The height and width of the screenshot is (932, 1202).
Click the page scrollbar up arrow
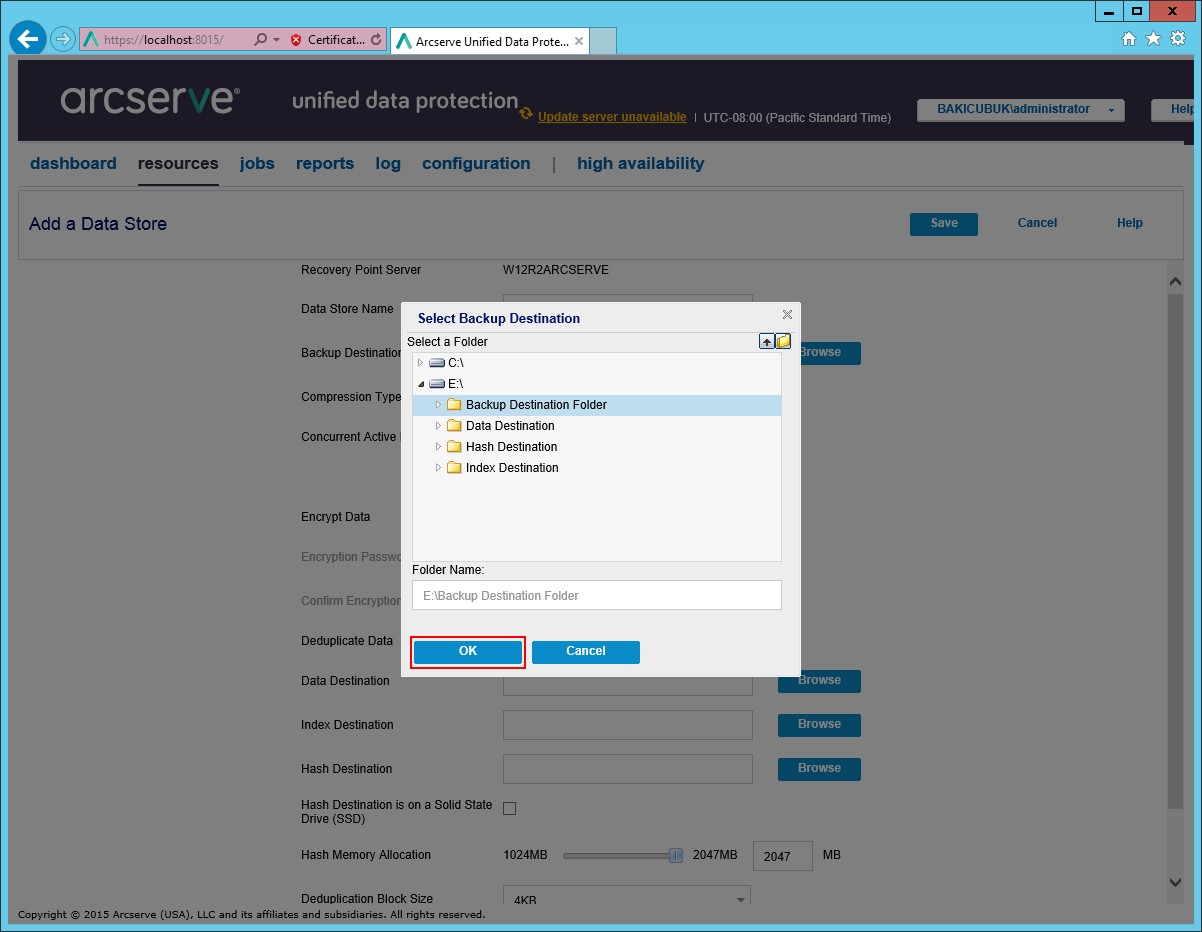click(1175, 283)
